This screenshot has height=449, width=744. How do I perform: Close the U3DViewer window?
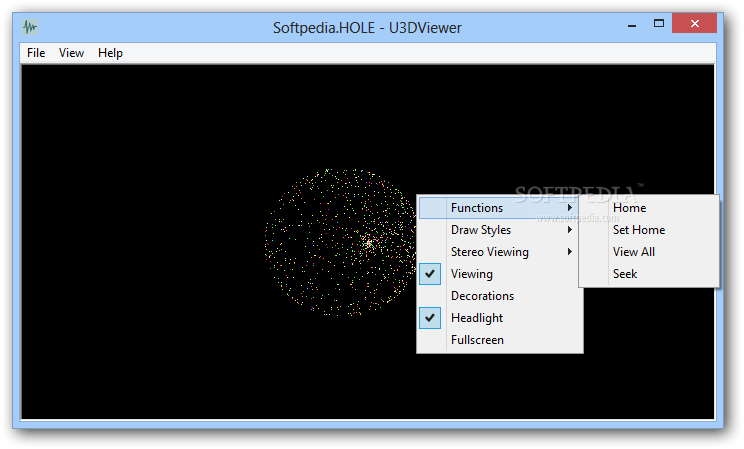[x=694, y=23]
